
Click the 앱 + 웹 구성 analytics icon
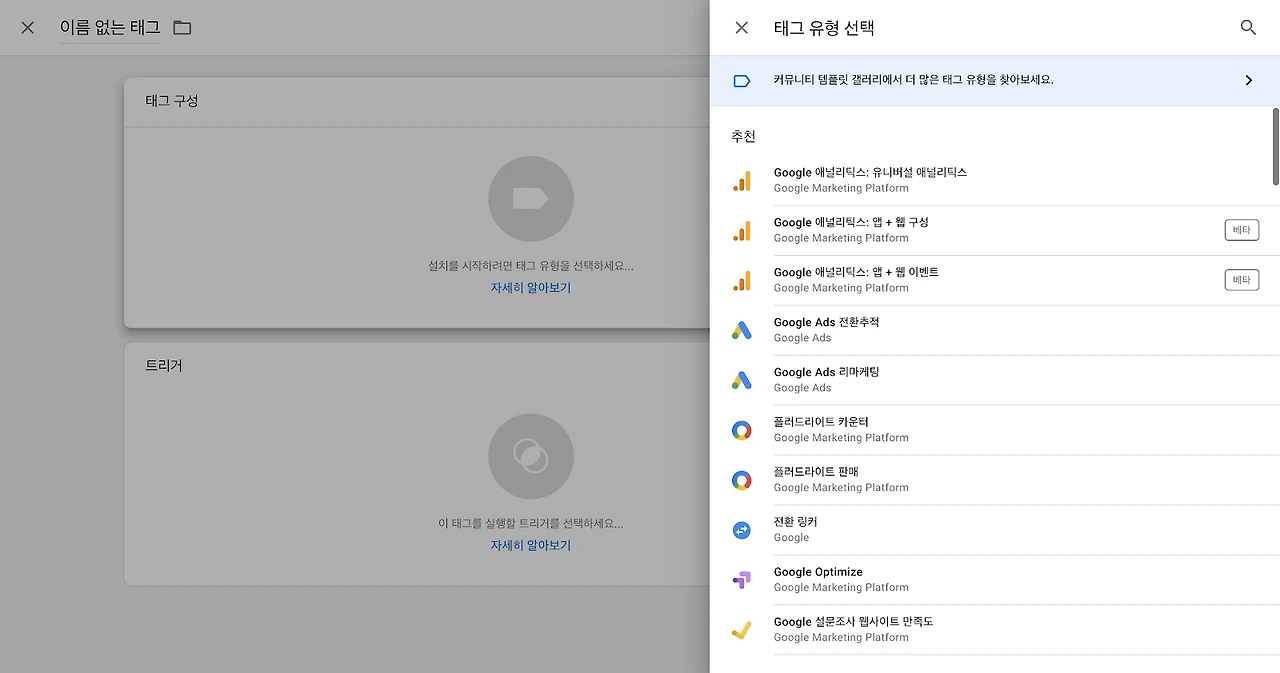pyautogui.click(x=742, y=231)
